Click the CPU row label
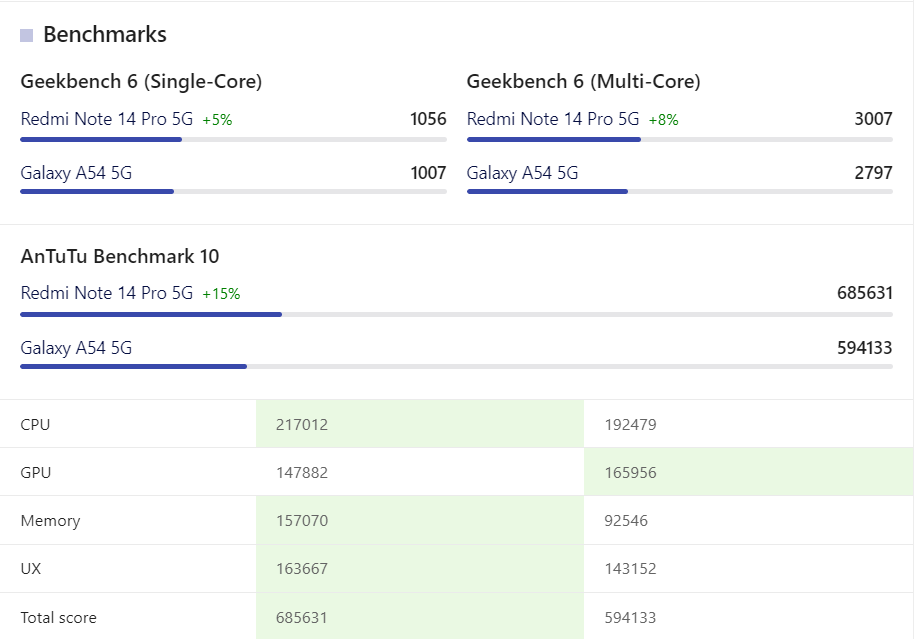This screenshot has width=914, height=639. [x=35, y=424]
